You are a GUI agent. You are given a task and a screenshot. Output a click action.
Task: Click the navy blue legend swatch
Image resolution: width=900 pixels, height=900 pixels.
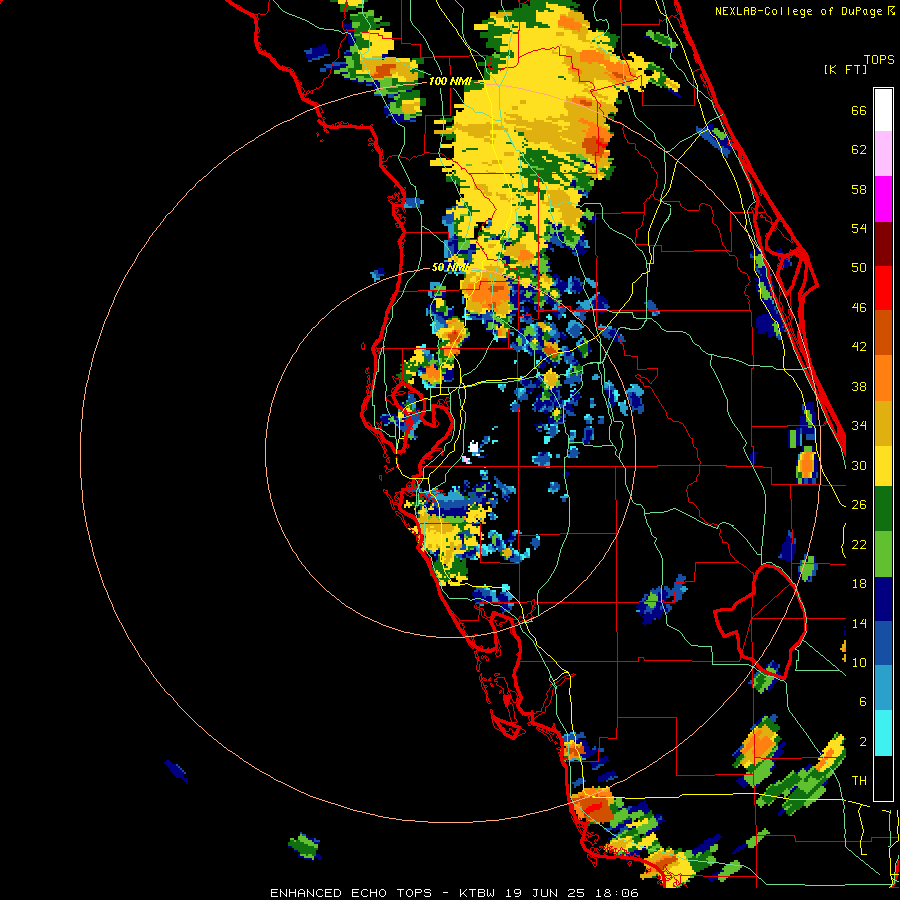click(x=883, y=599)
